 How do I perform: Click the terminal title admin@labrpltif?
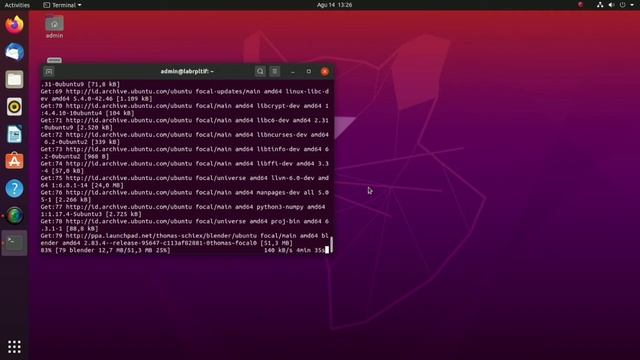(187, 71)
